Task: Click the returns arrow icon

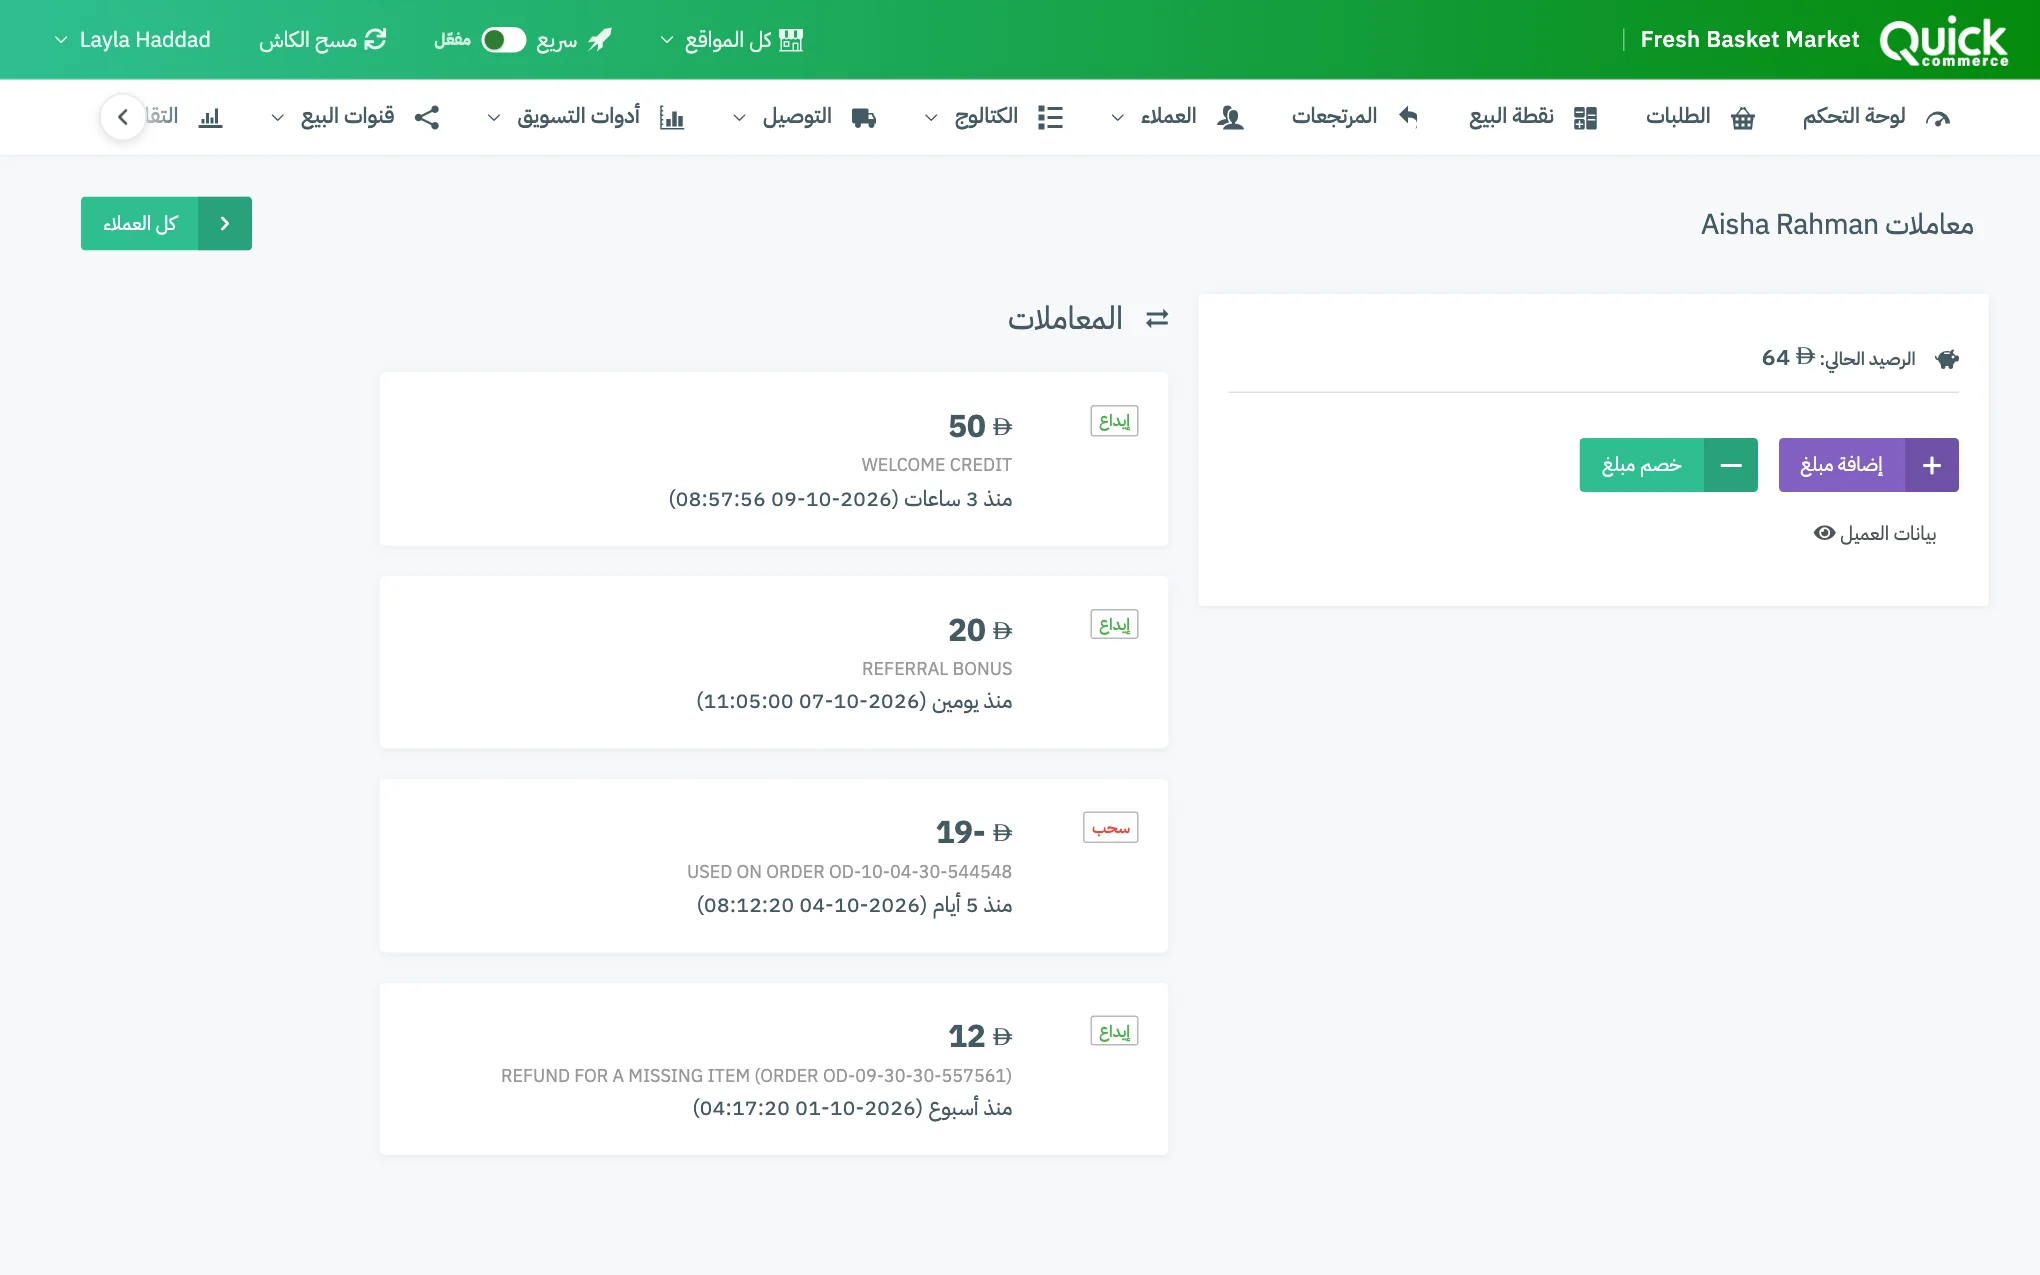Action: [x=1408, y=116]
